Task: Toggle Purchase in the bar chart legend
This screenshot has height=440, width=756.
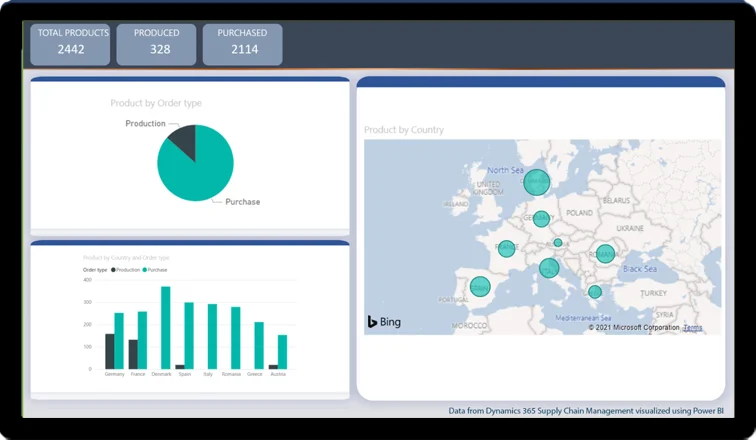Action: [154, 270]
